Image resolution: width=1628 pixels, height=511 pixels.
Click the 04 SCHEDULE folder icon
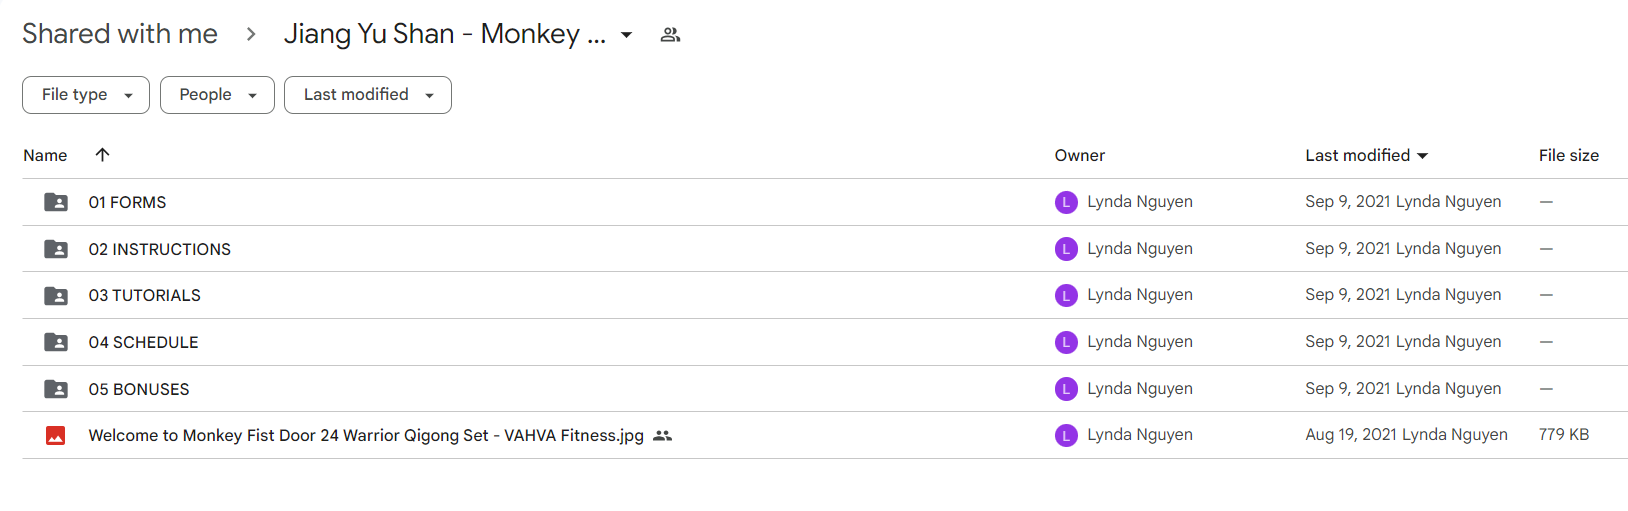[56, 342]
